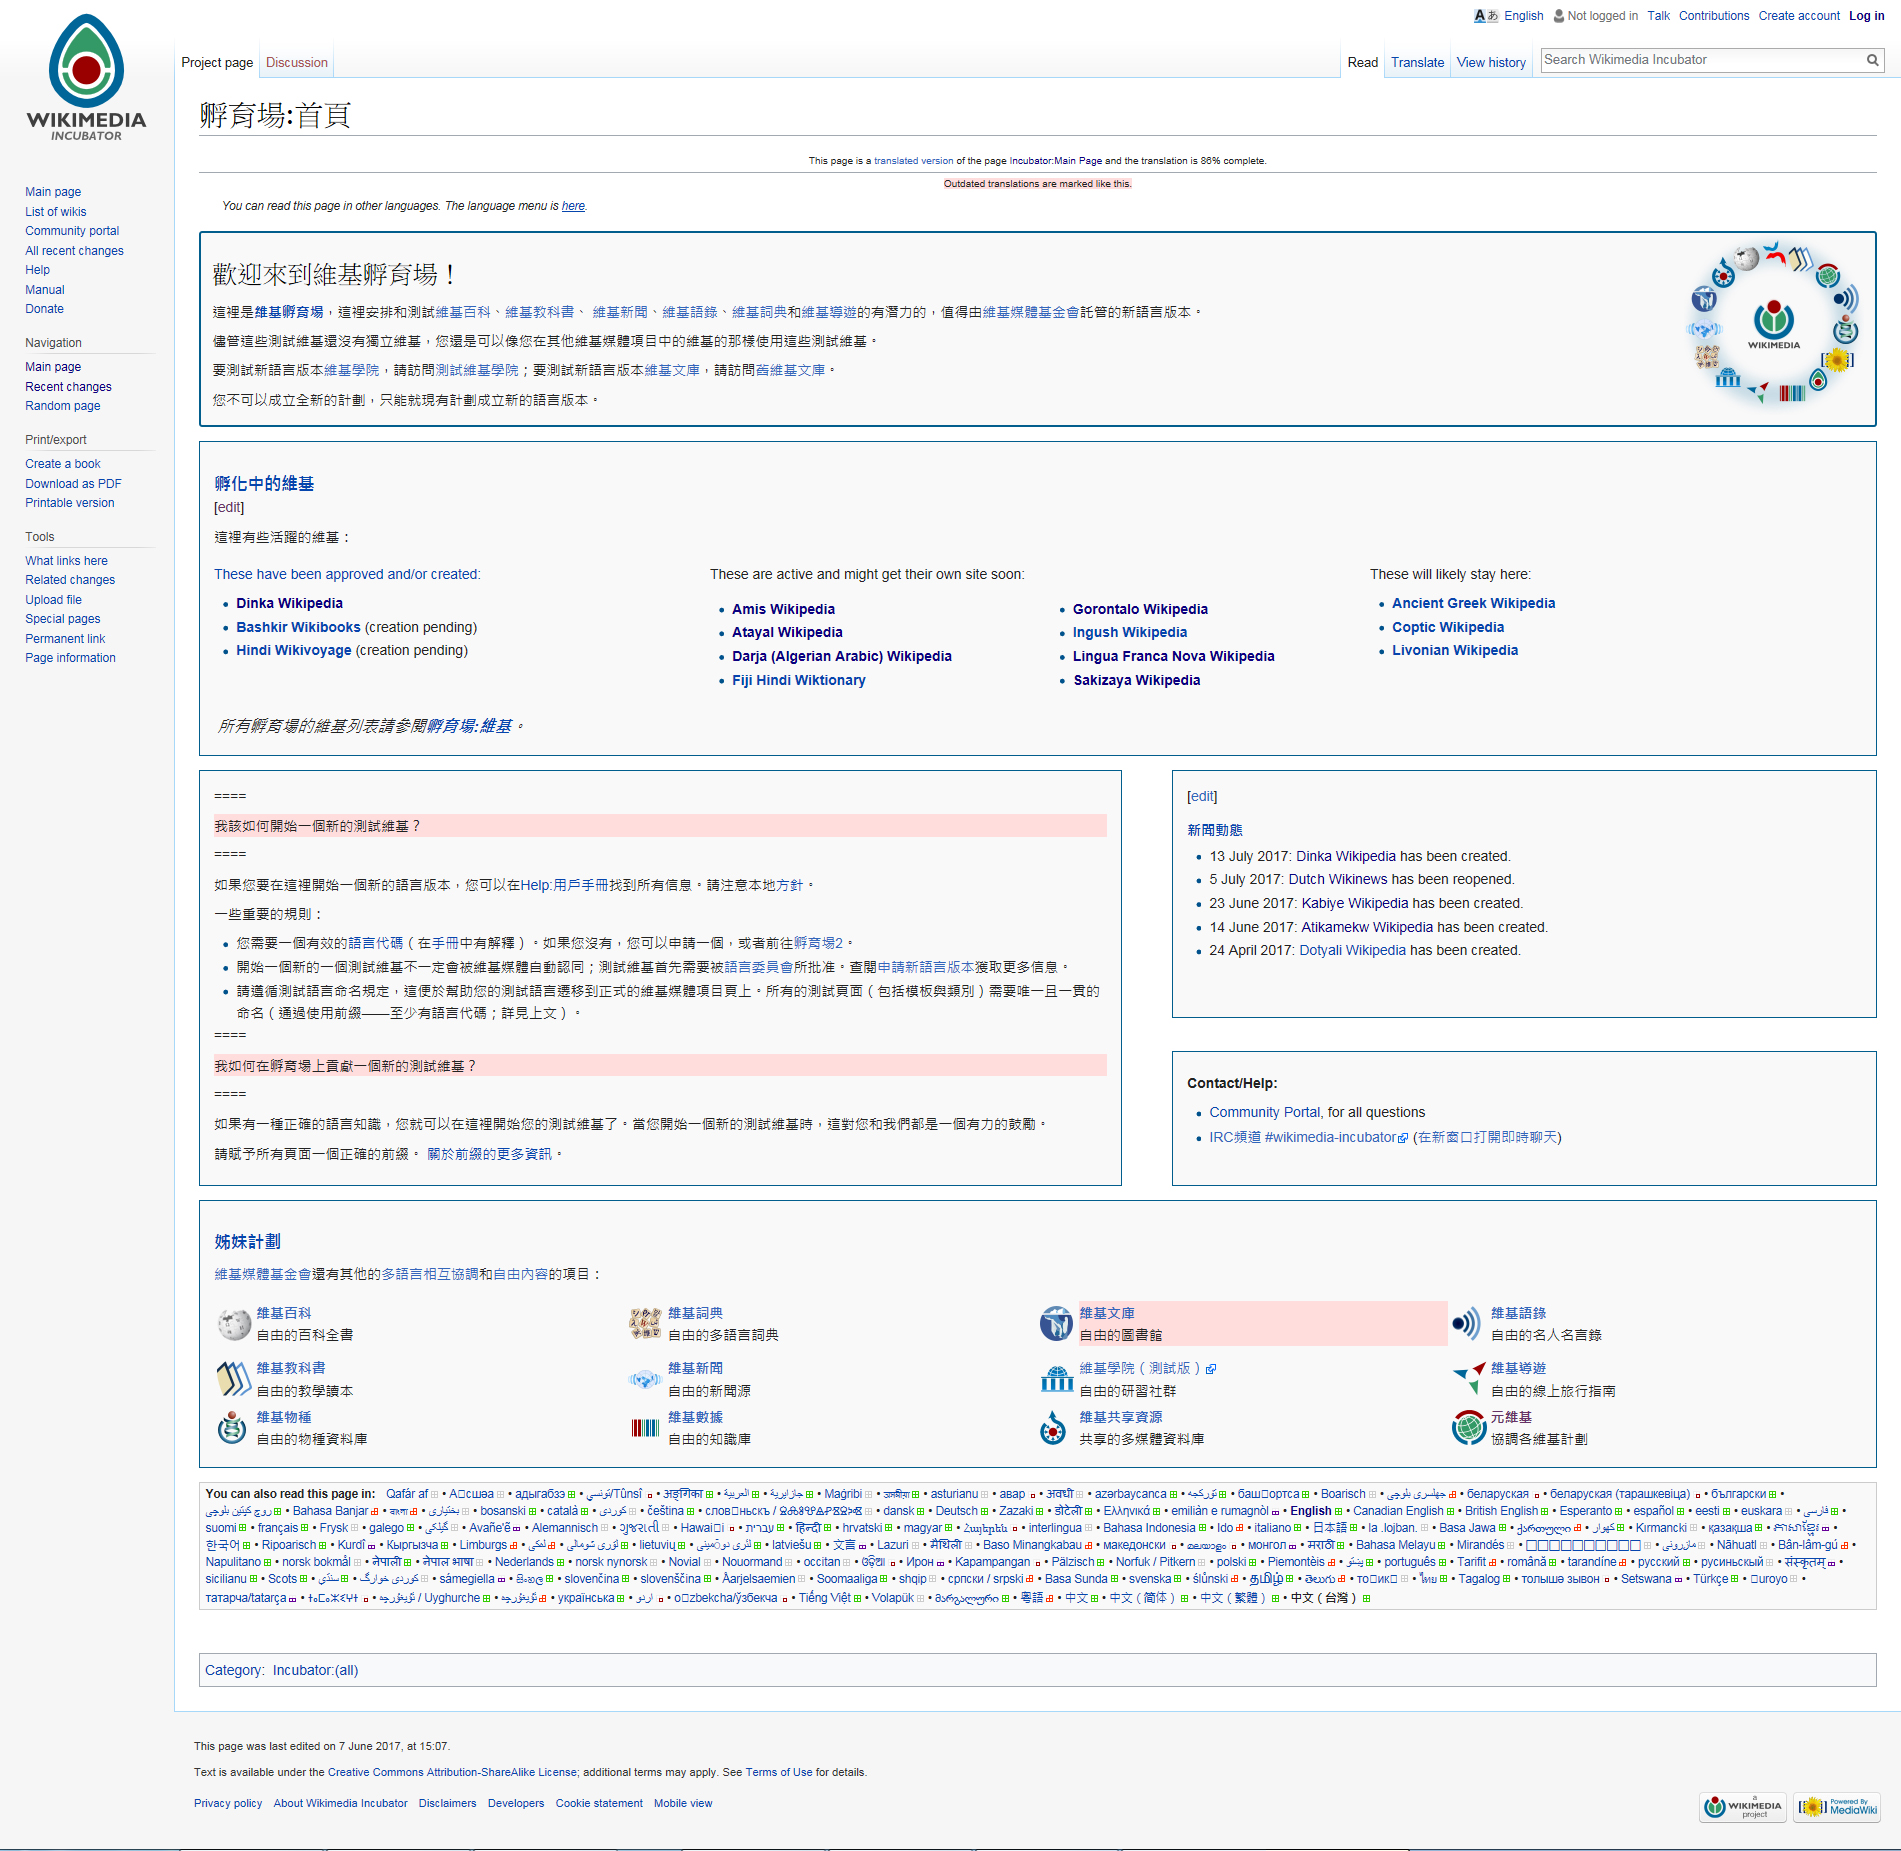Open the Translate tab
The width and height of the screenshot is (1901, 1851).
pos(1417,62)
